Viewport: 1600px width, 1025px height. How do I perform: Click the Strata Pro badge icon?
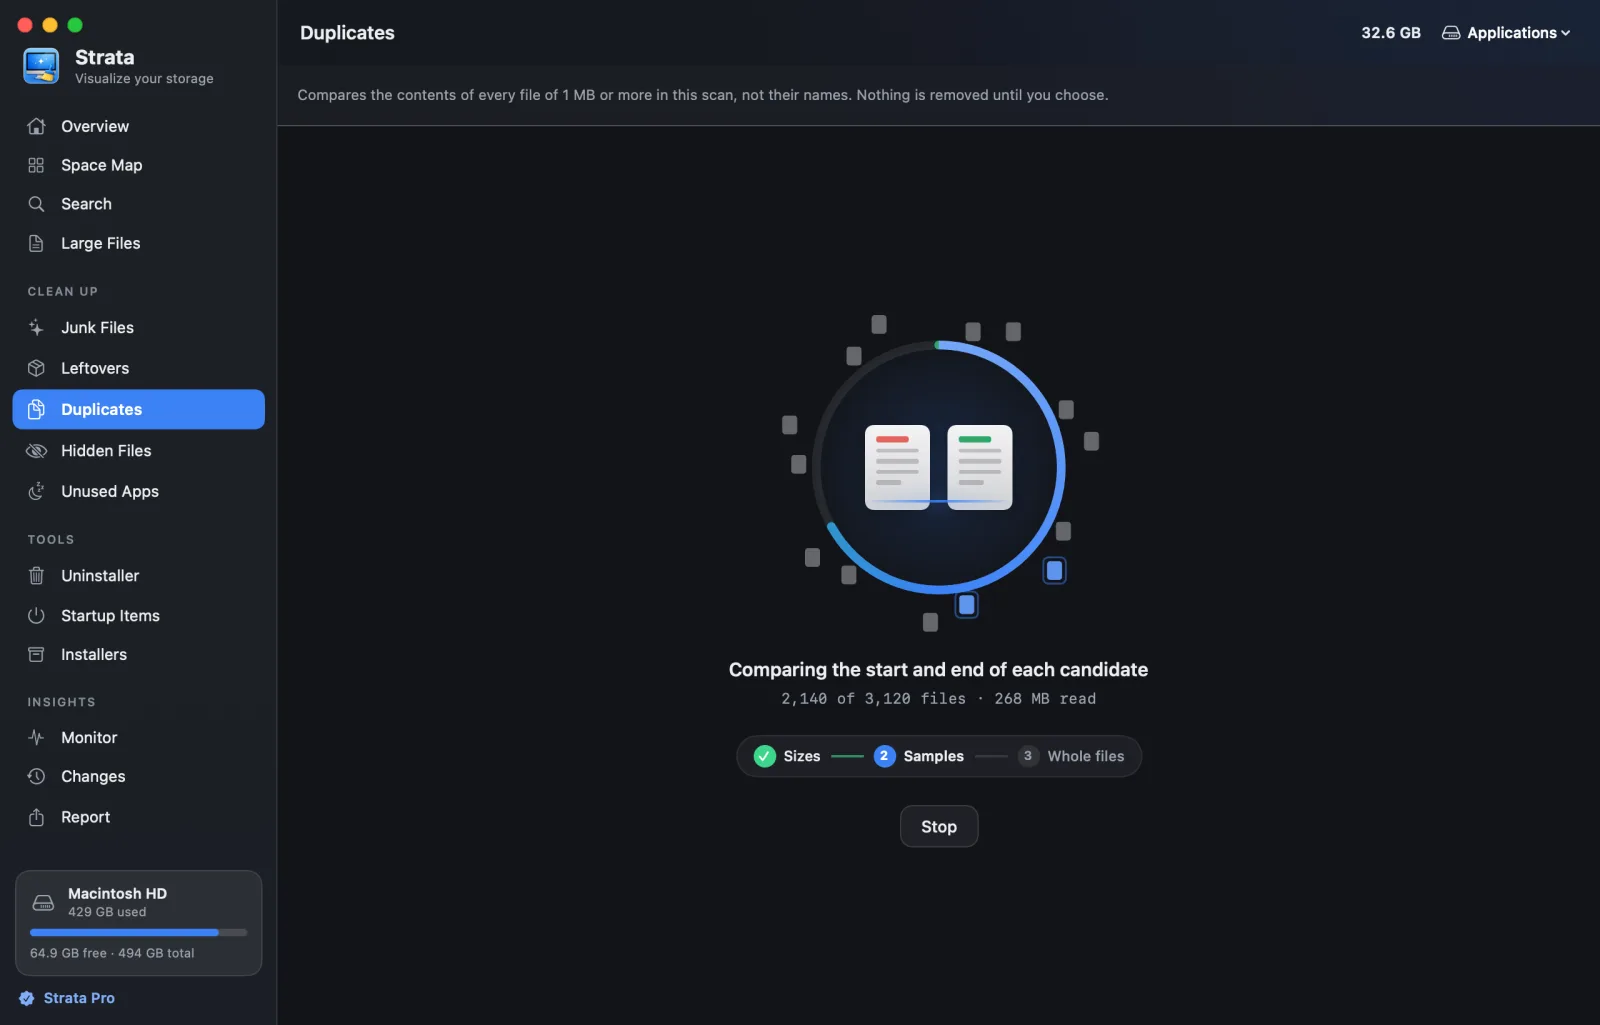[27, 998]
